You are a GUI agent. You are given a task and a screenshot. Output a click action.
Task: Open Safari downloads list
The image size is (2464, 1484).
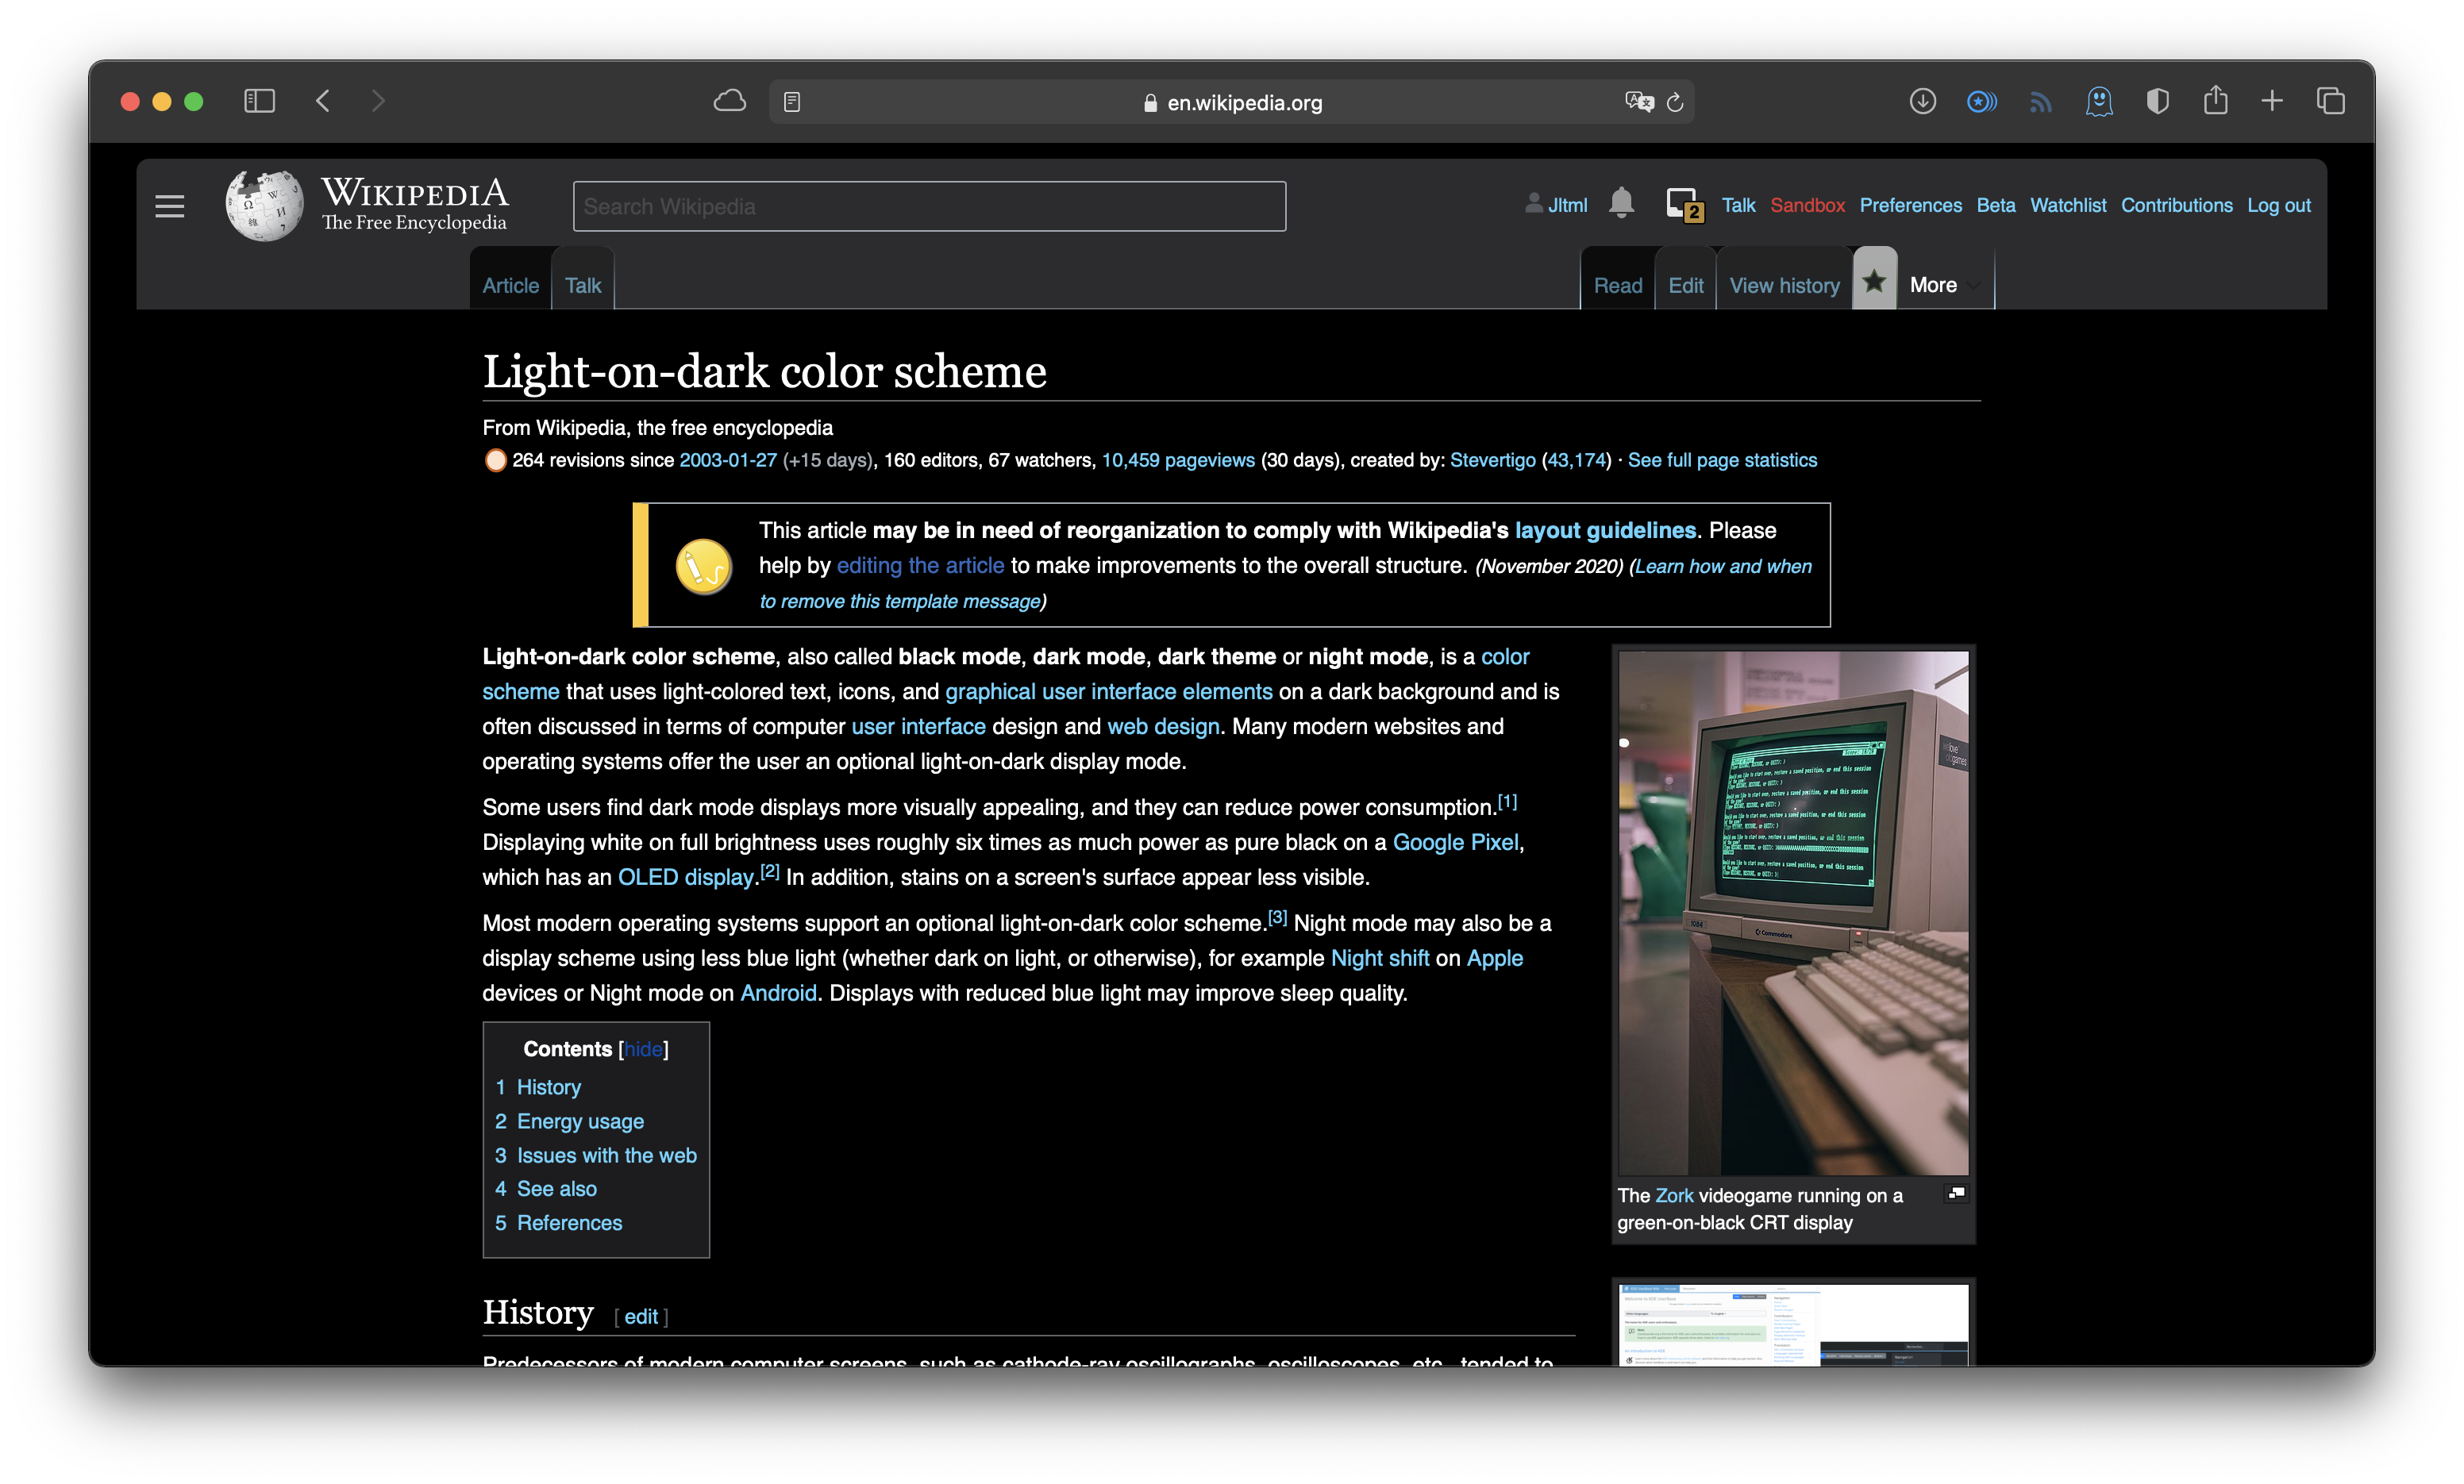[1922, 101]
